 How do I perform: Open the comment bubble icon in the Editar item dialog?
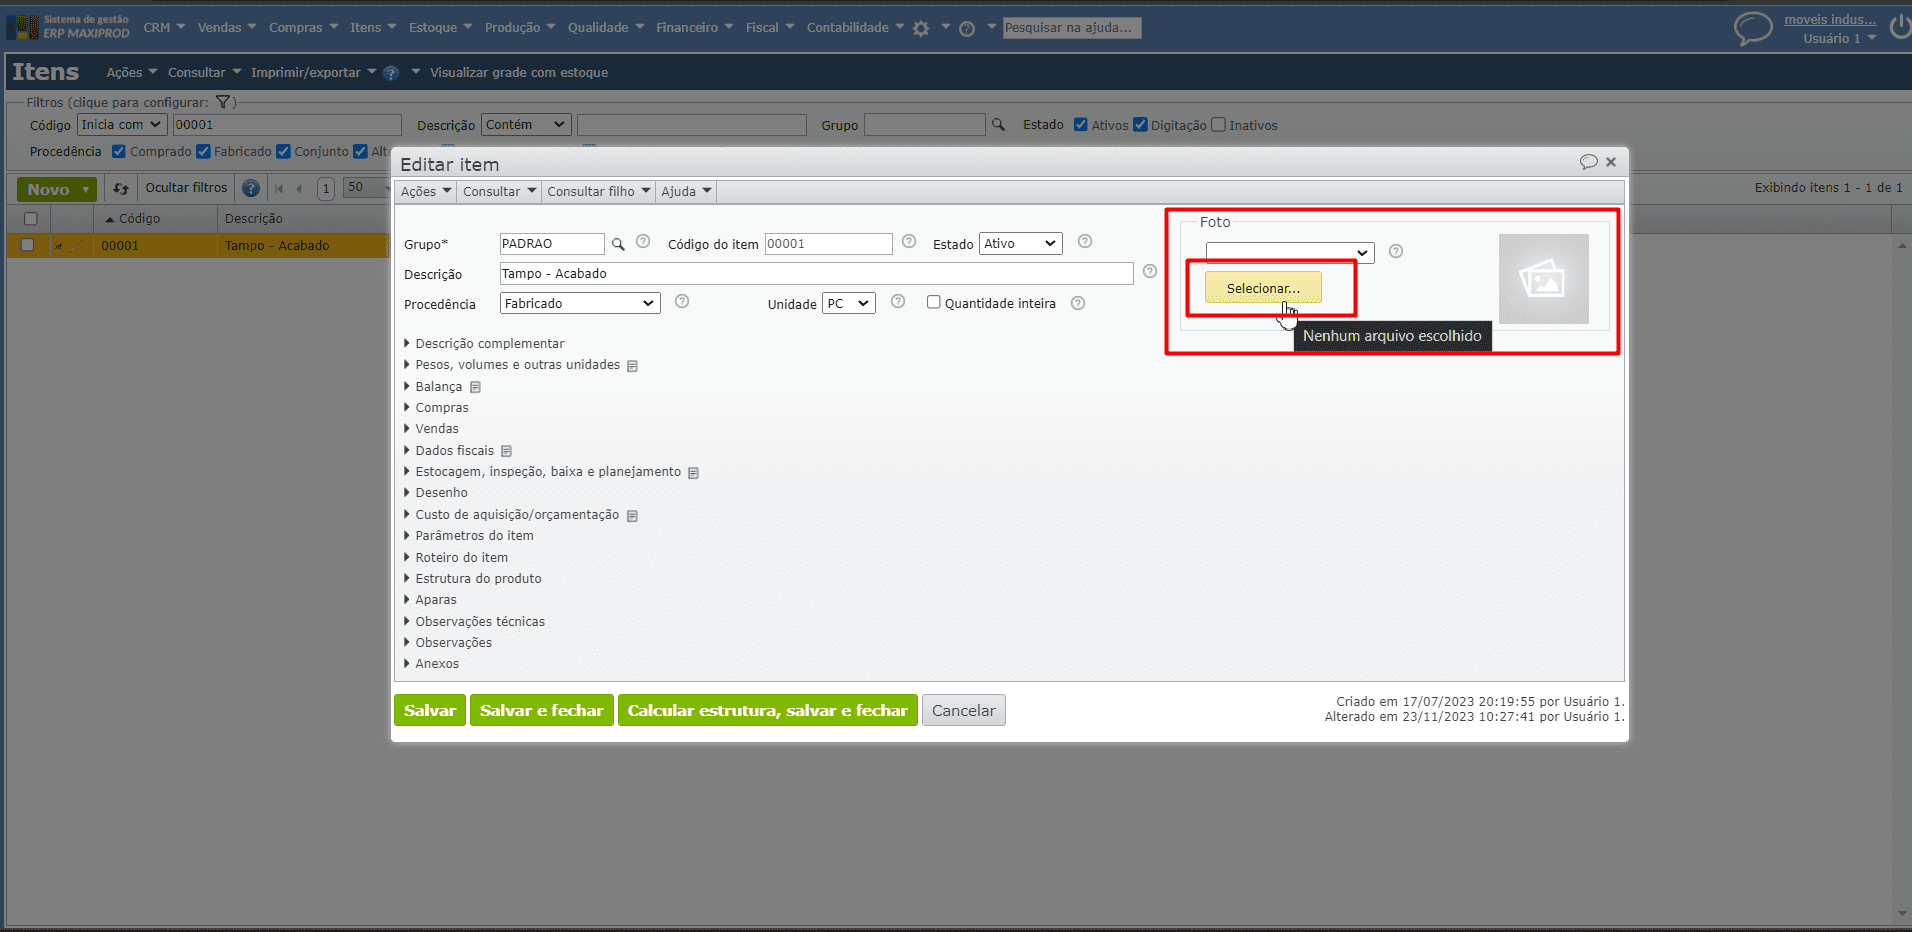click(x=1588, y=162)
